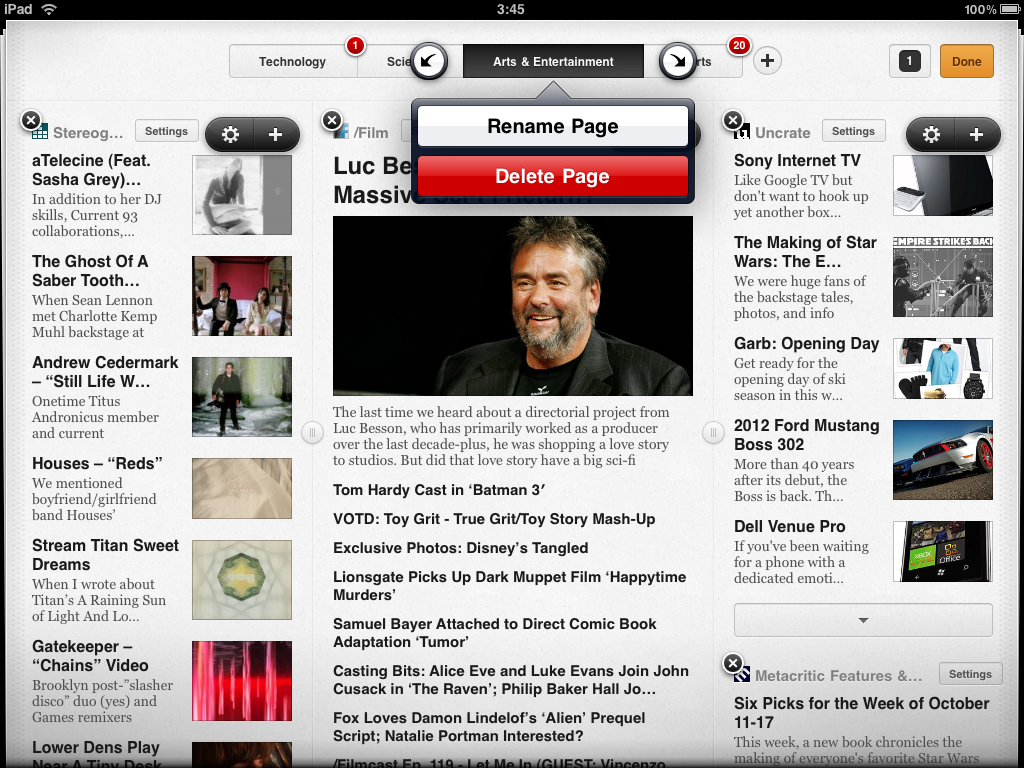Tap the red badge showing 1

(x=355, y=46)
